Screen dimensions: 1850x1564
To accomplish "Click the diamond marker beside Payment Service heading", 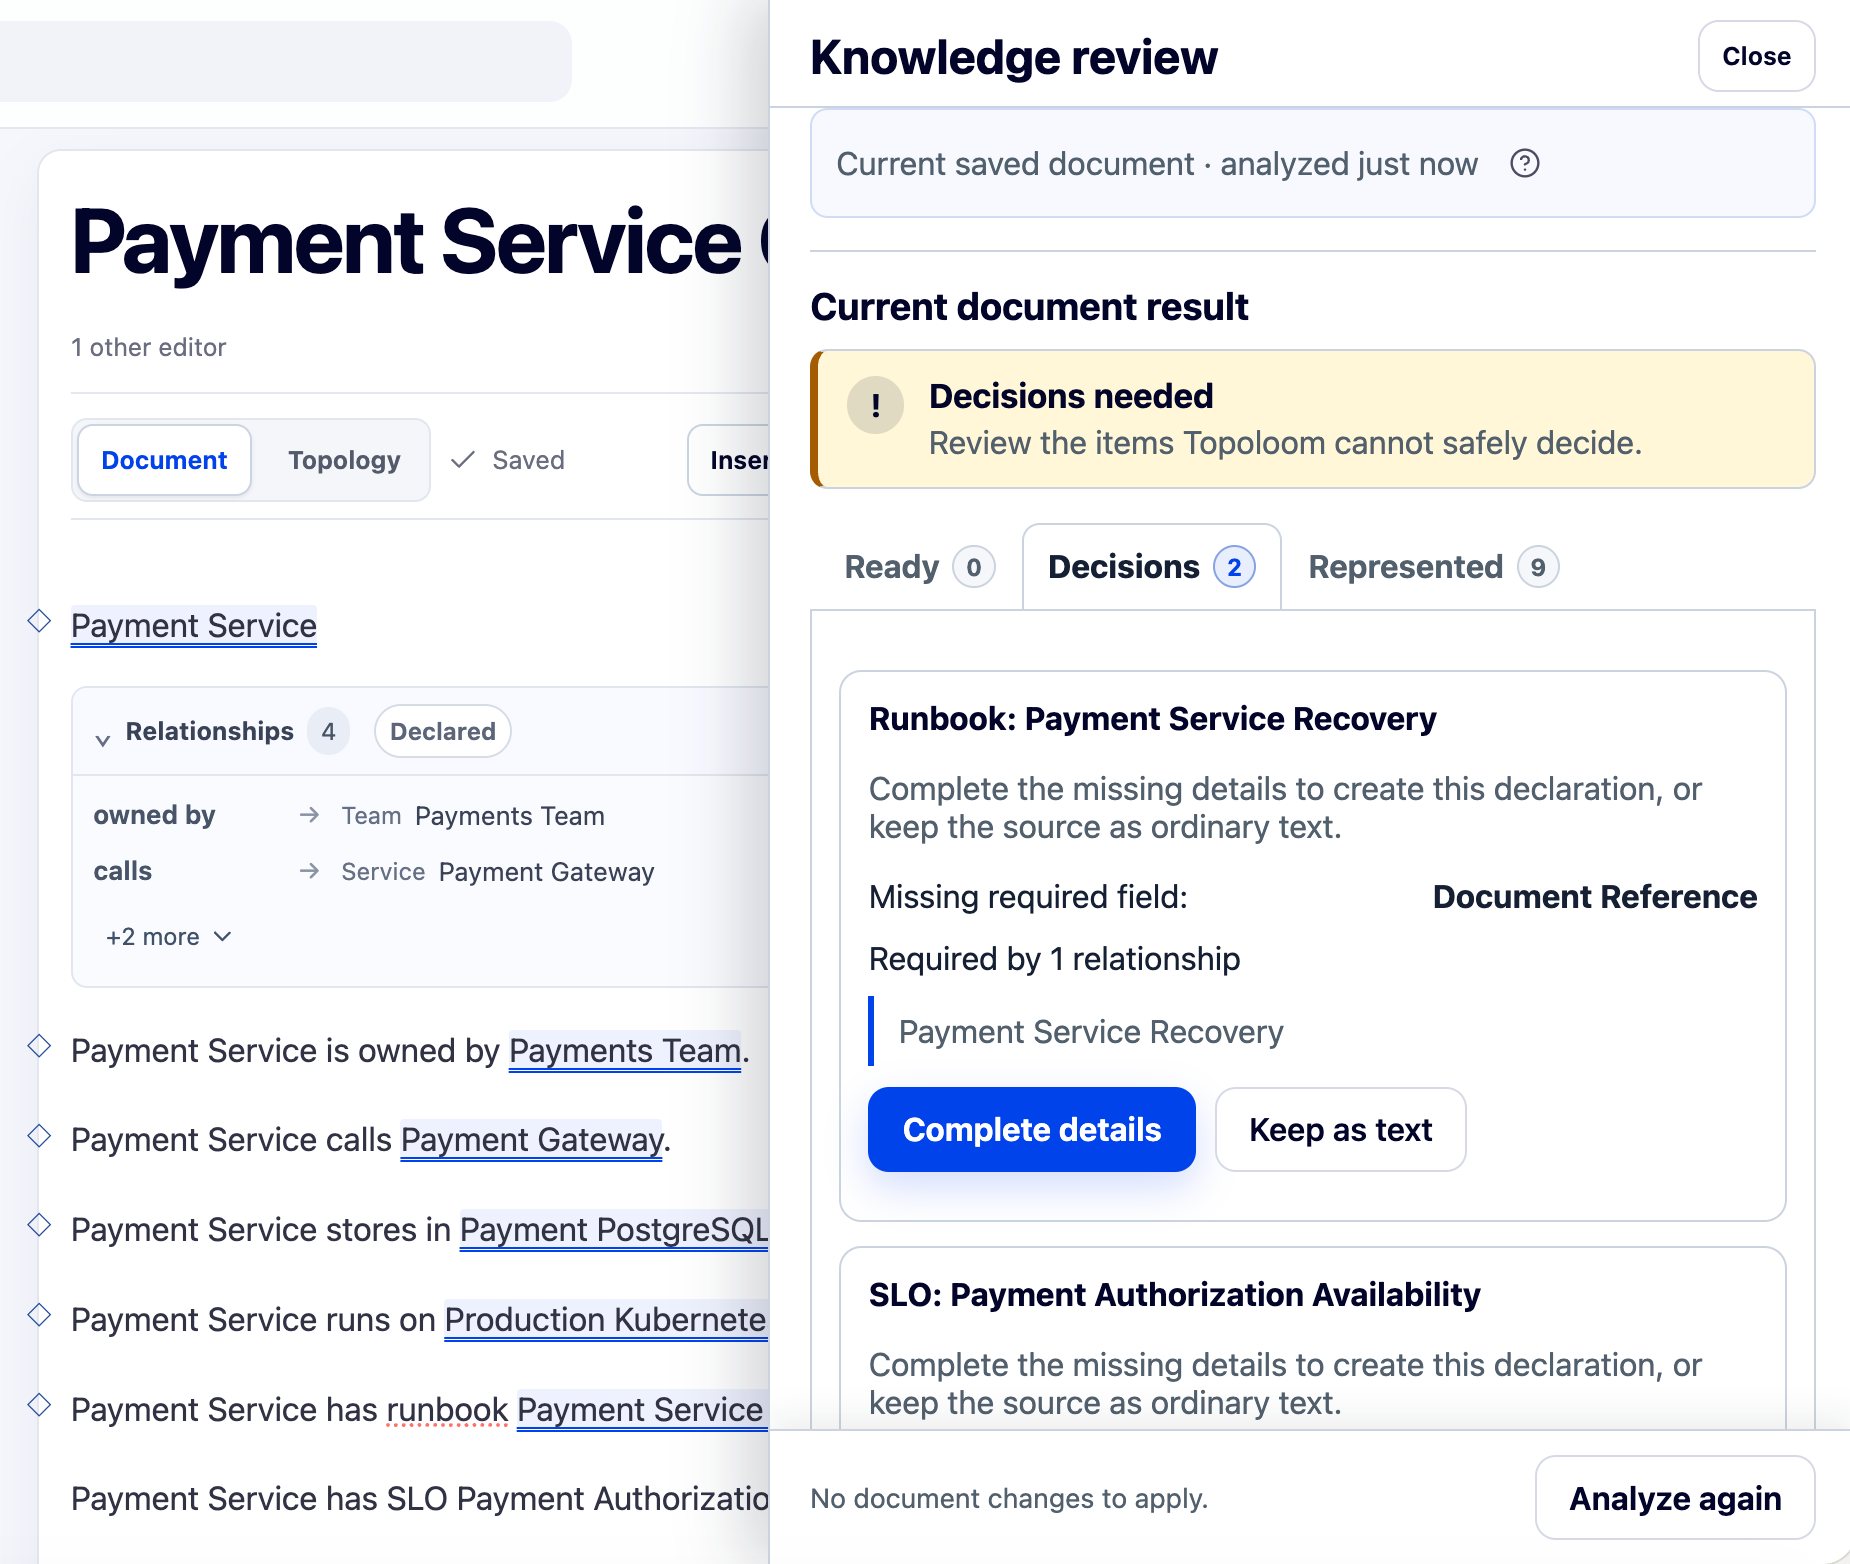I will 39,621.
